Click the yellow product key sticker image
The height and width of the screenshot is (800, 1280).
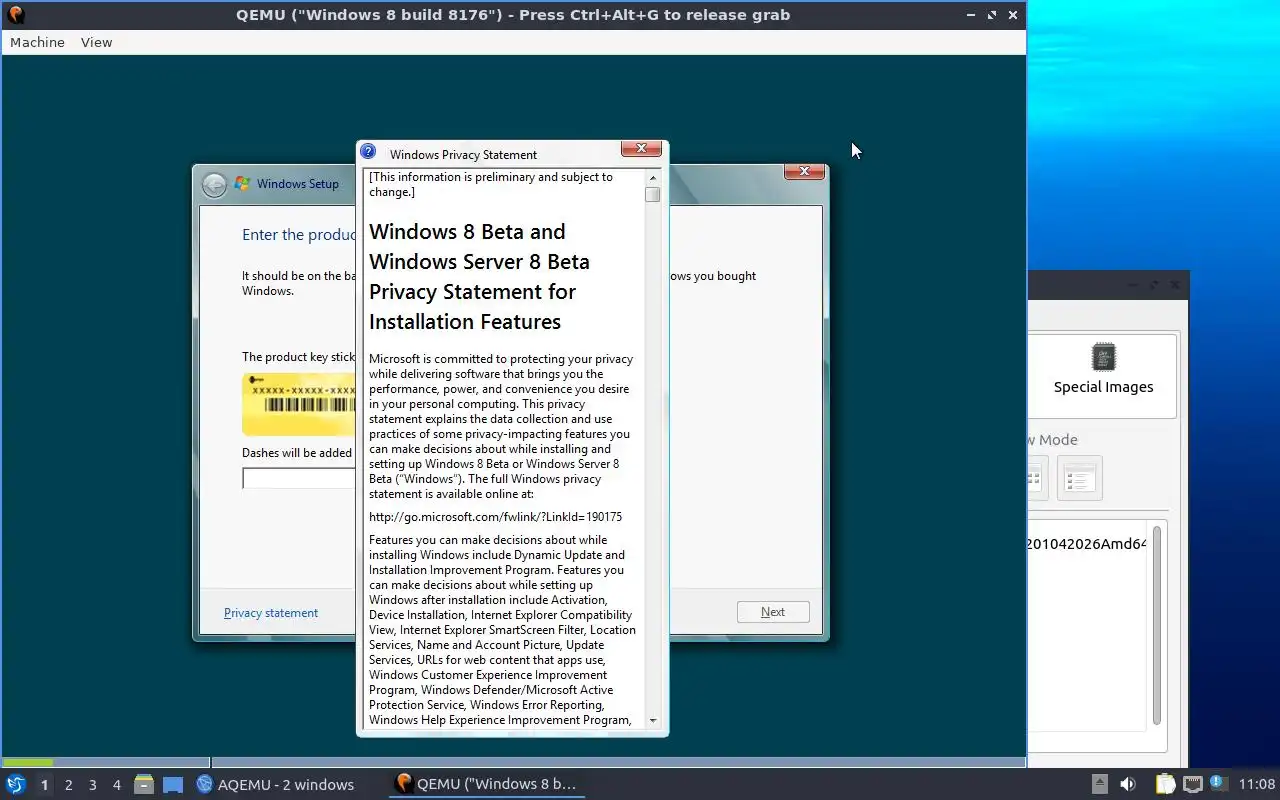(299, 404)
